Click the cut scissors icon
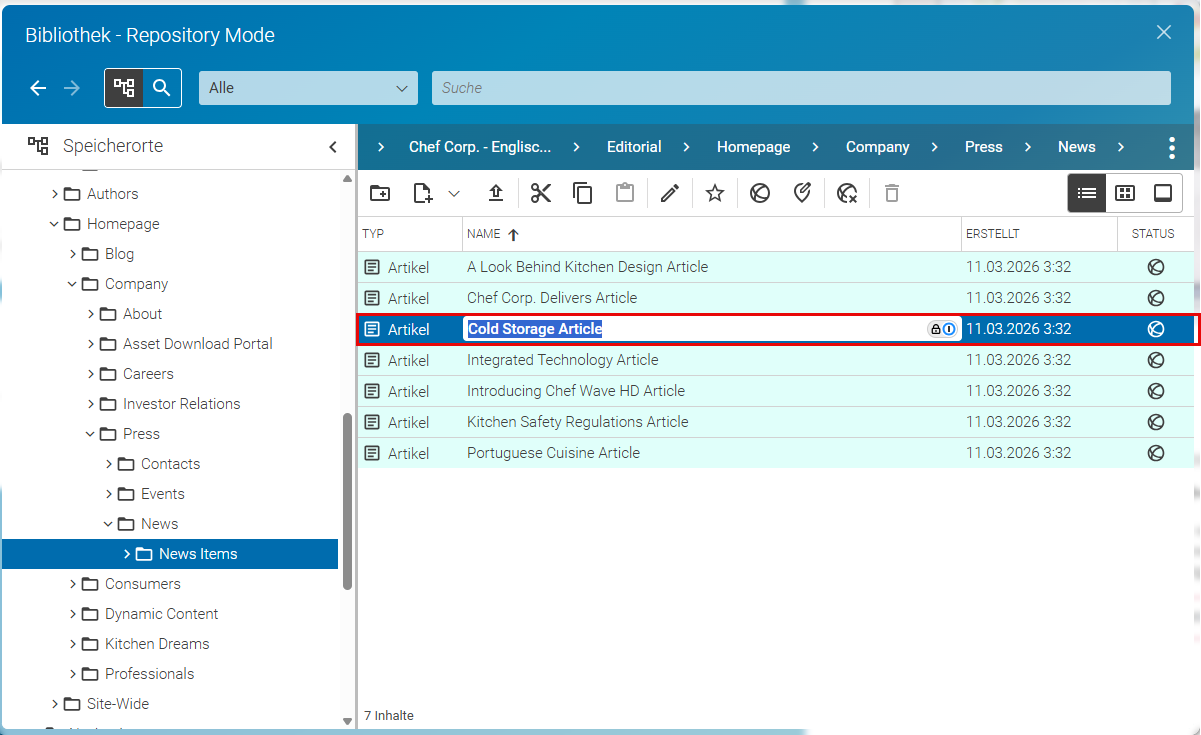The width and height of the screenshot is (1201, 735). (x=541, y=193)
